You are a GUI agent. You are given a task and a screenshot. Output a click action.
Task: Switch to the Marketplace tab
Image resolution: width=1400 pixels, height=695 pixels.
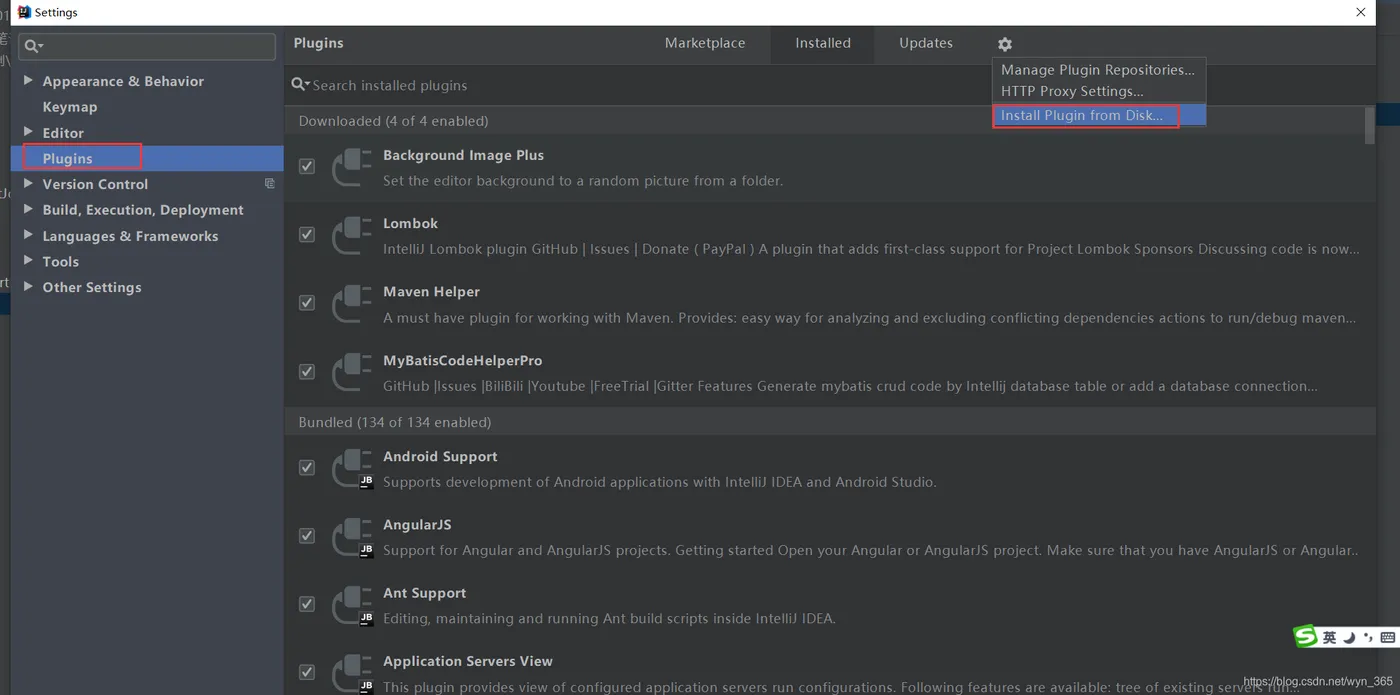705,43
